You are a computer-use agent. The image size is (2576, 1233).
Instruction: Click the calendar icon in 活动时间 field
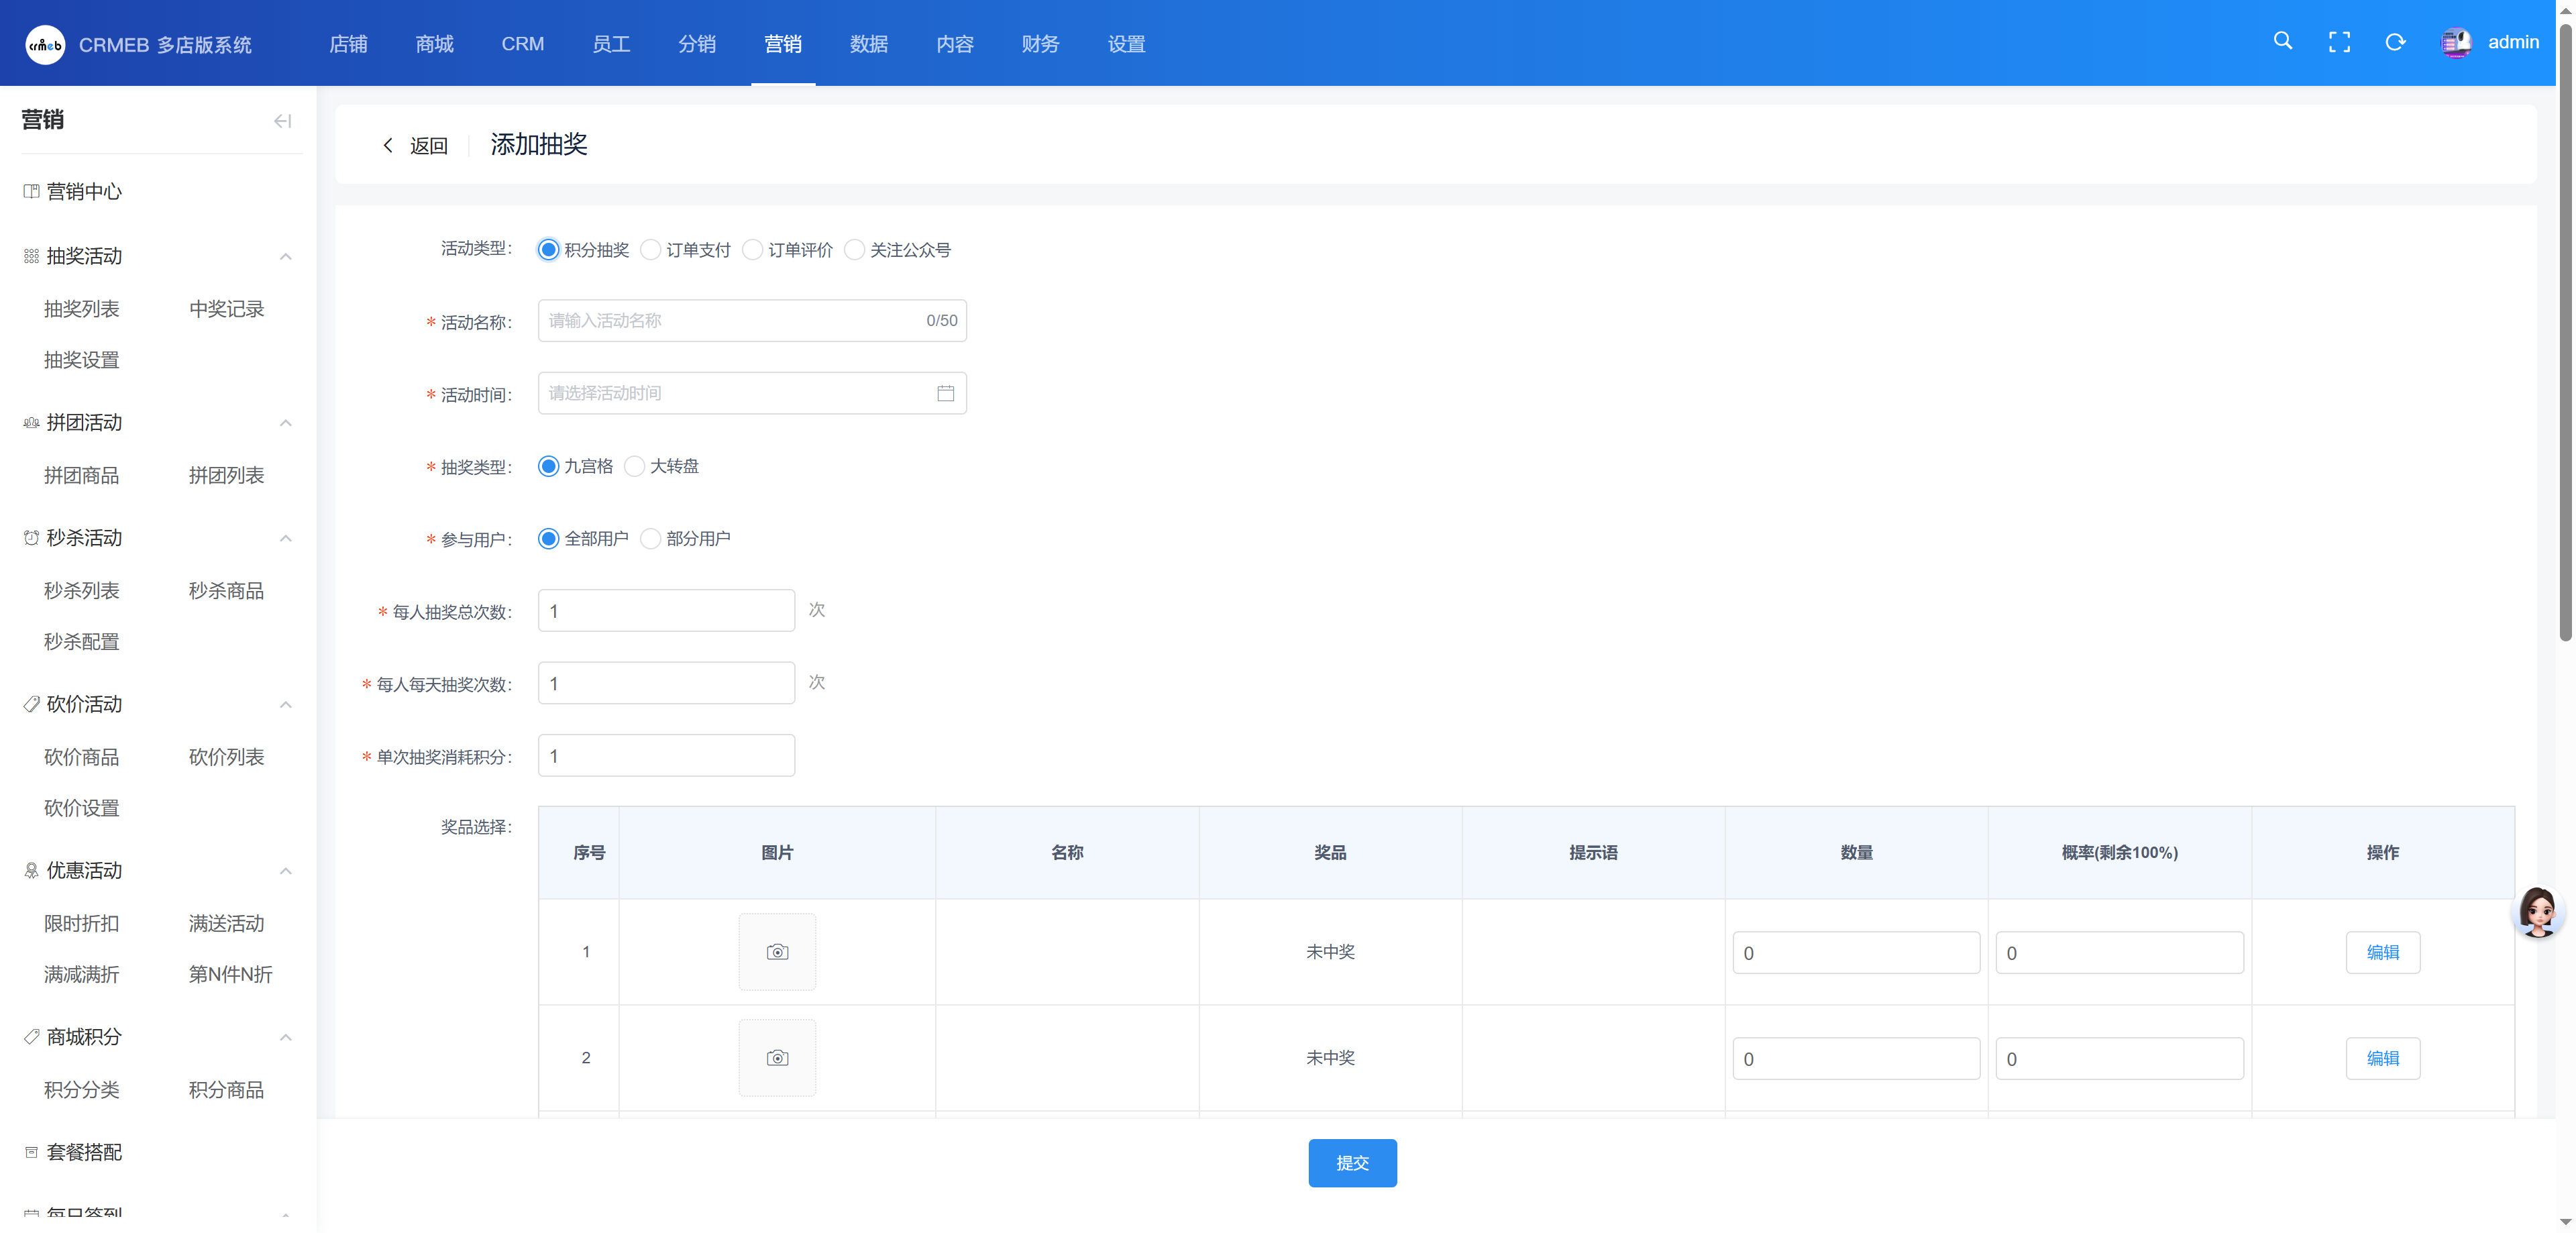[945, 393]
